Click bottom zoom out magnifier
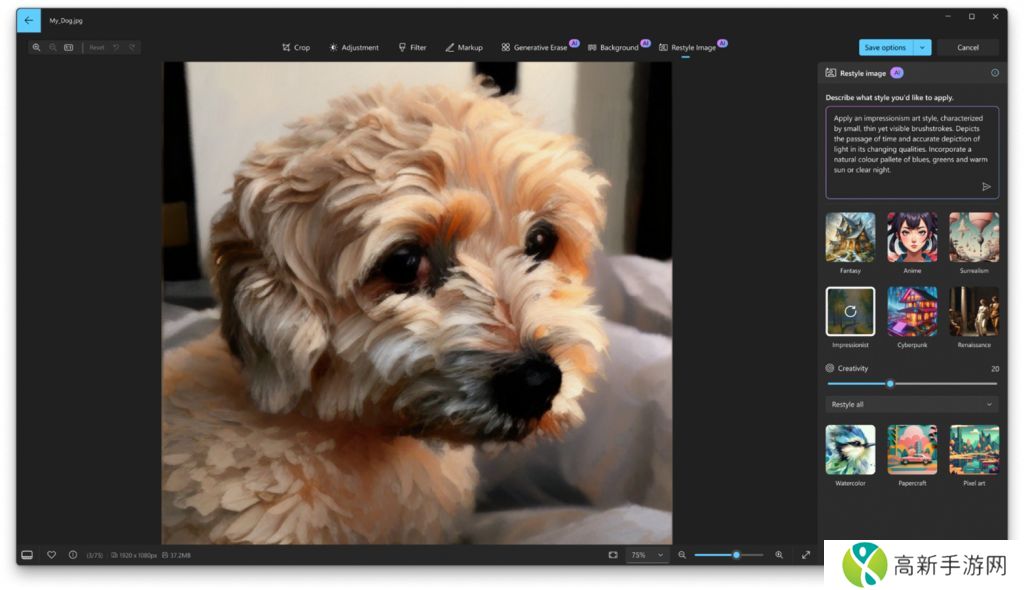This screenshot has width=1024, height=590. 682,555
